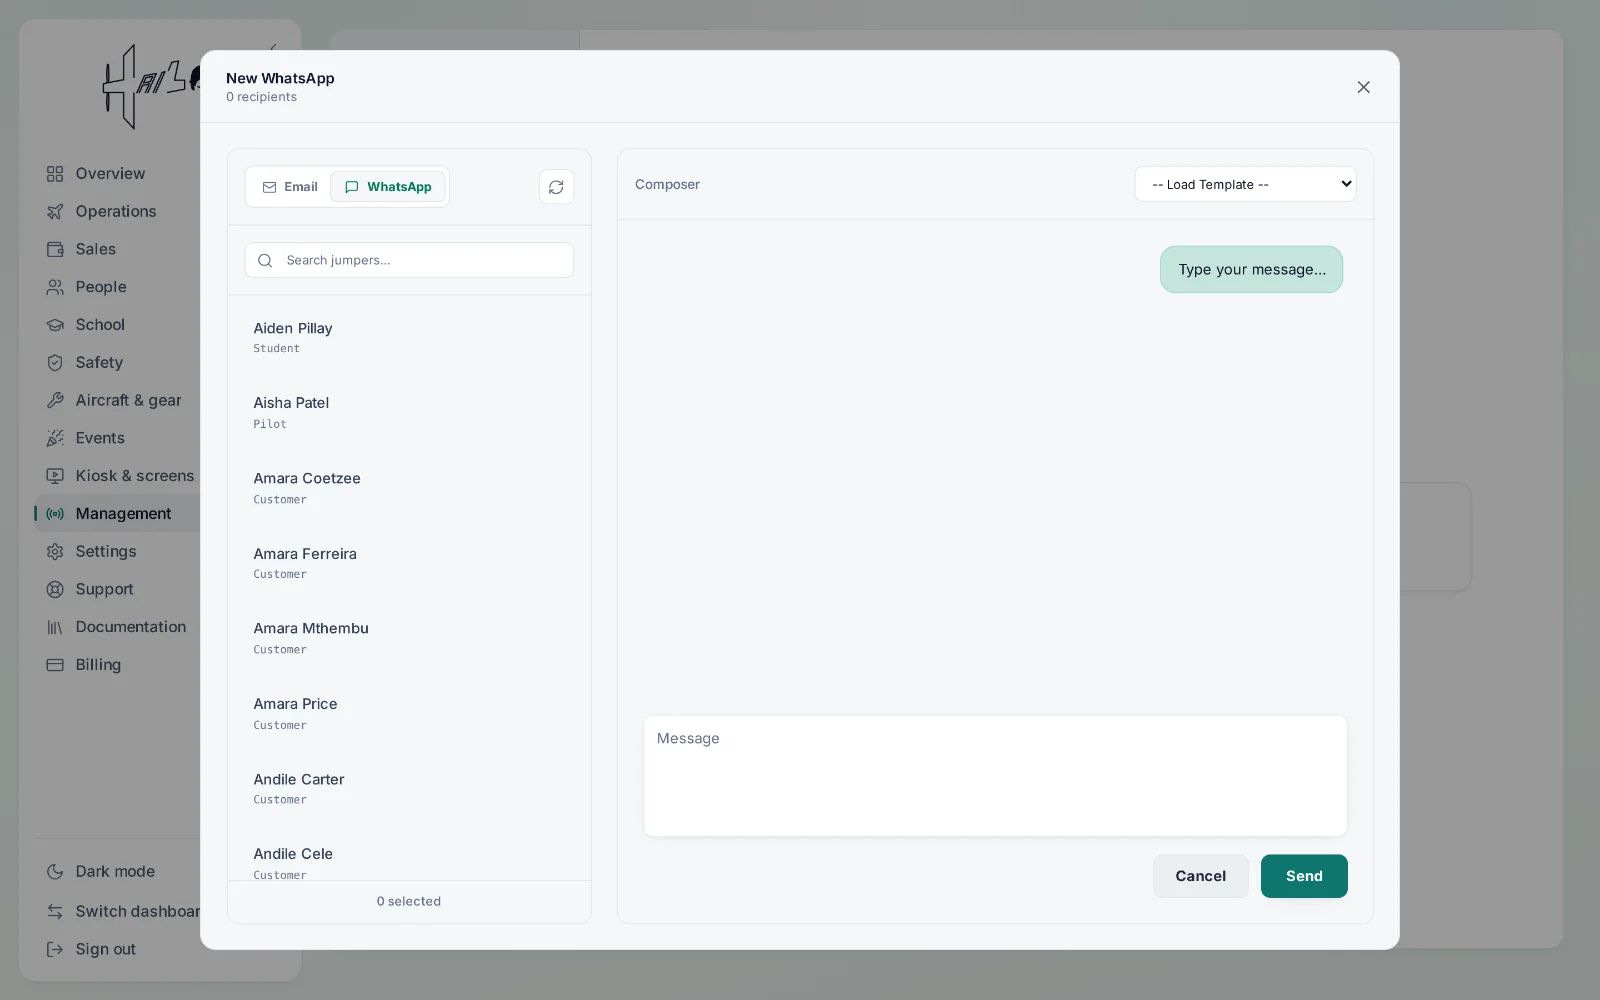Click the message preview bubble

pyautogui.click(x=1251, y=270)
